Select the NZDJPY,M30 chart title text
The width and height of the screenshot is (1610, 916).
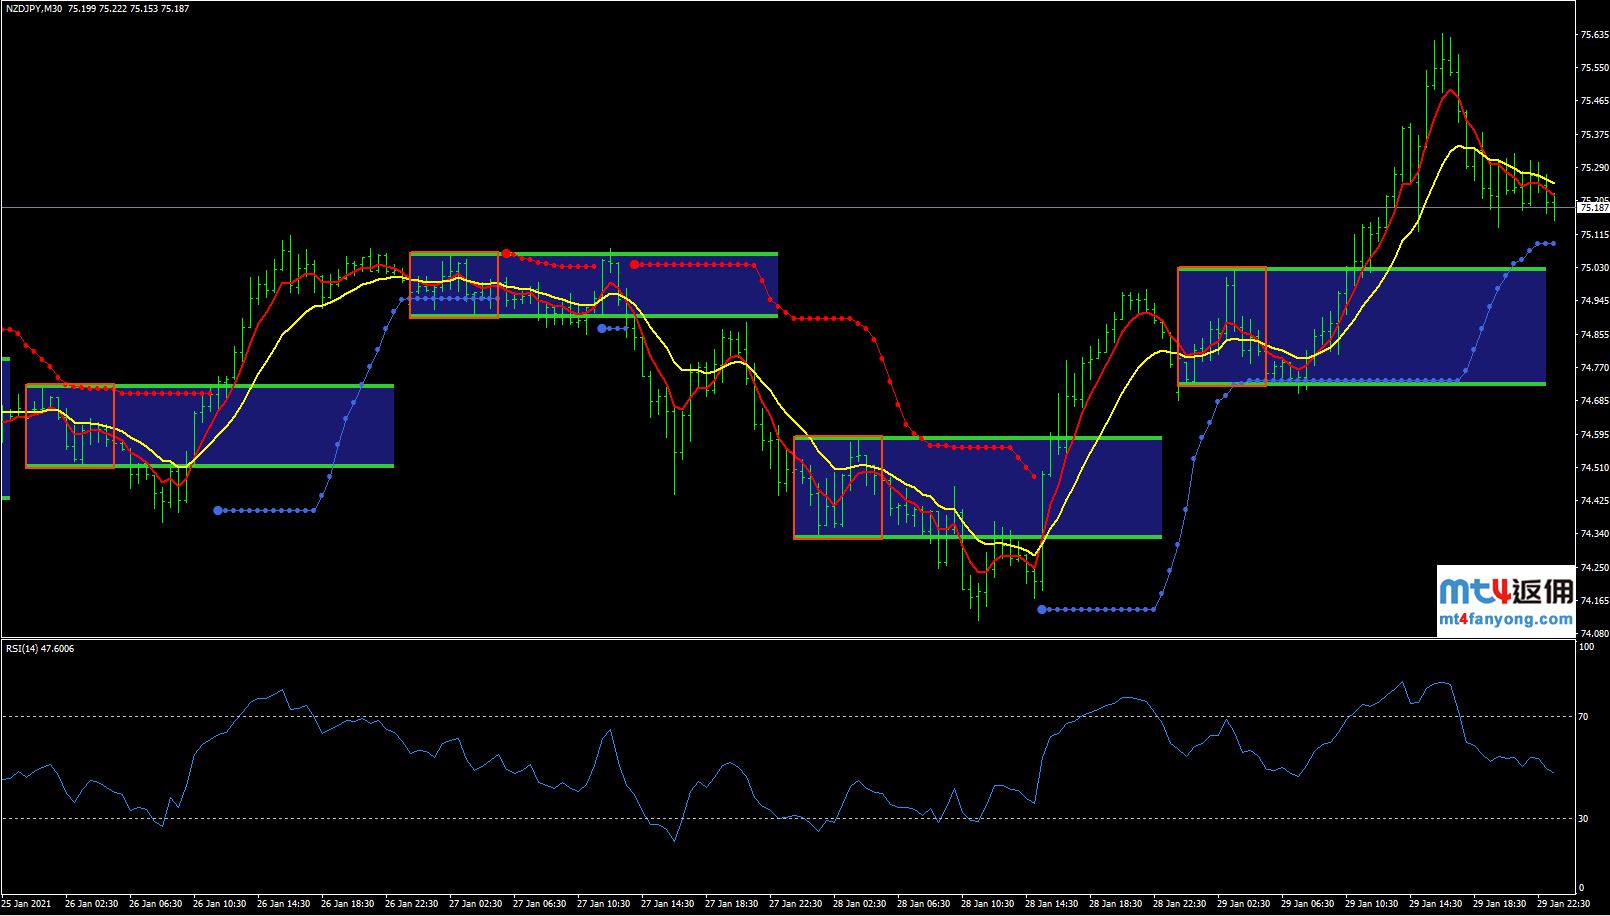coord(33,9)
